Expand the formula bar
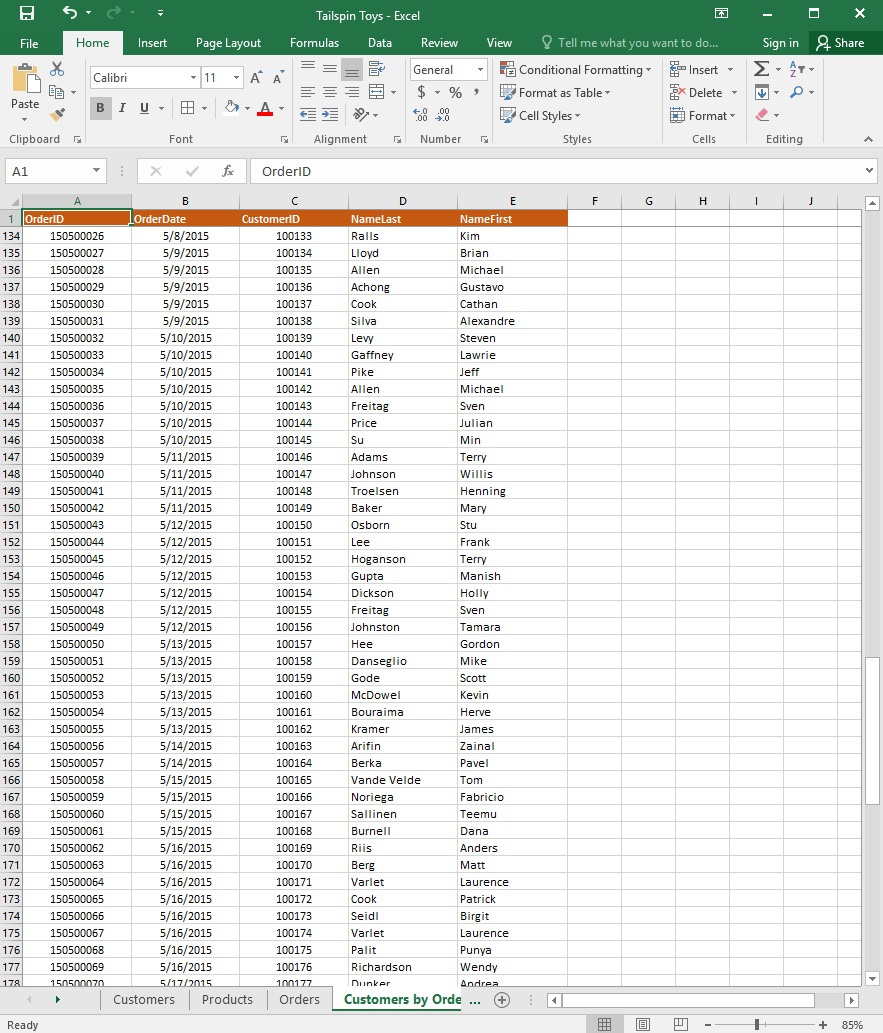 869,171
